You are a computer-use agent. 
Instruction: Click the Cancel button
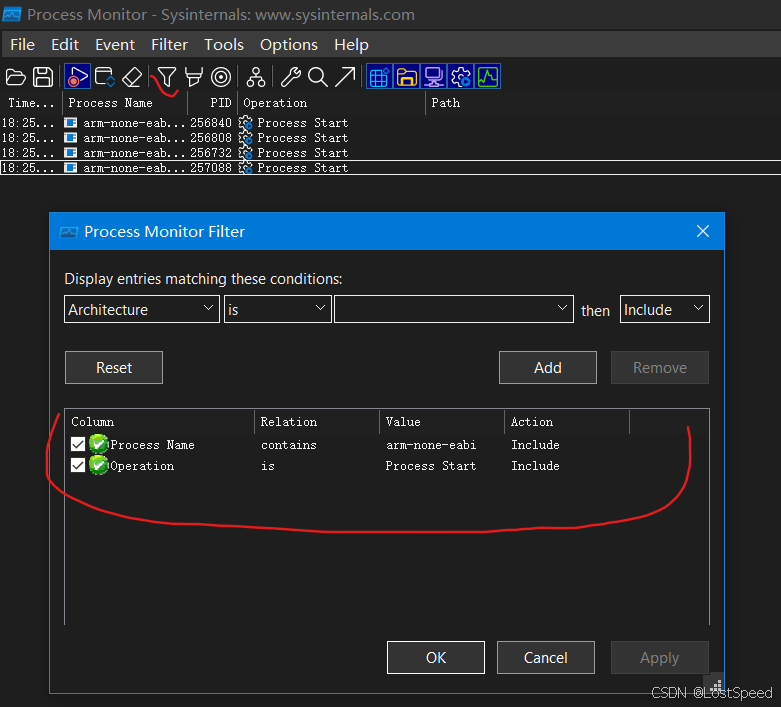click(x=545, y=658)
